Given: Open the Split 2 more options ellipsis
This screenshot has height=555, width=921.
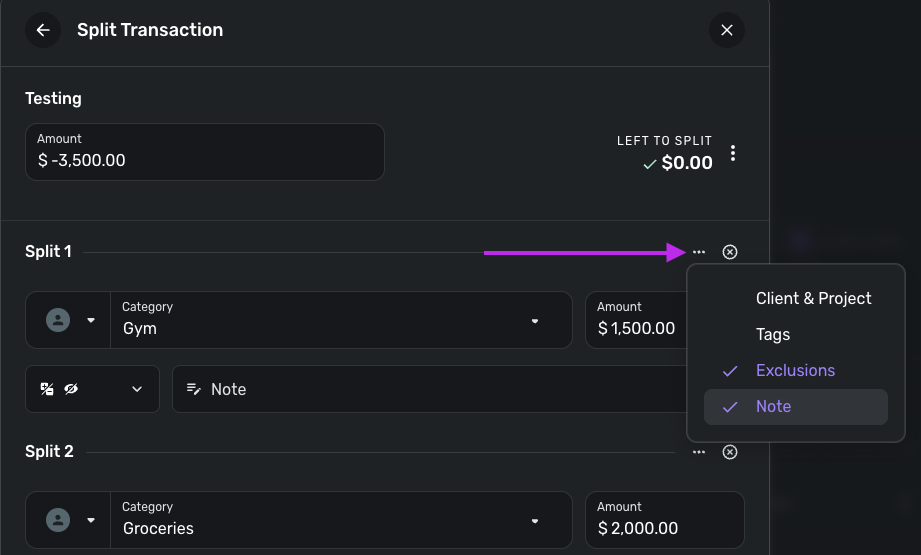Looking at the screenshot, I should pyautogui.click(x=699, y=452).
